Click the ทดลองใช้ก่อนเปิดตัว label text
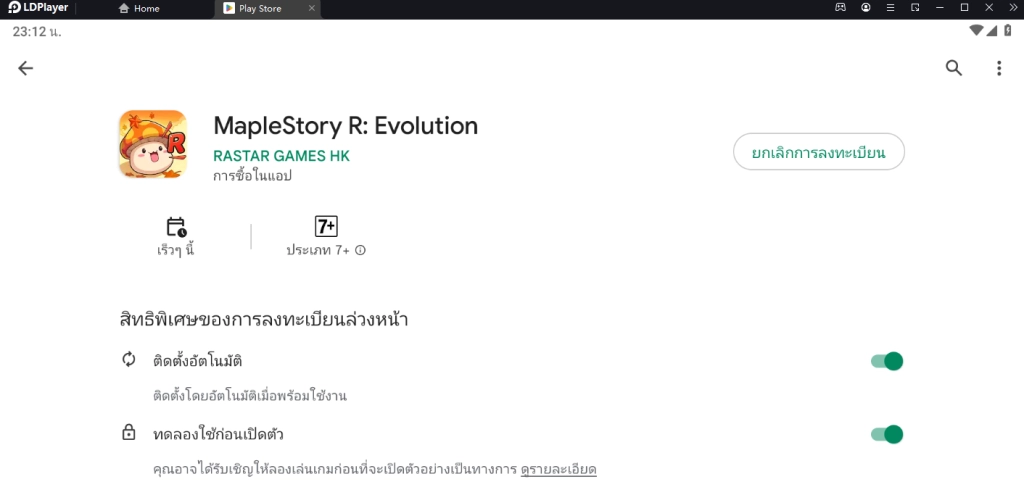 (218, 434)
